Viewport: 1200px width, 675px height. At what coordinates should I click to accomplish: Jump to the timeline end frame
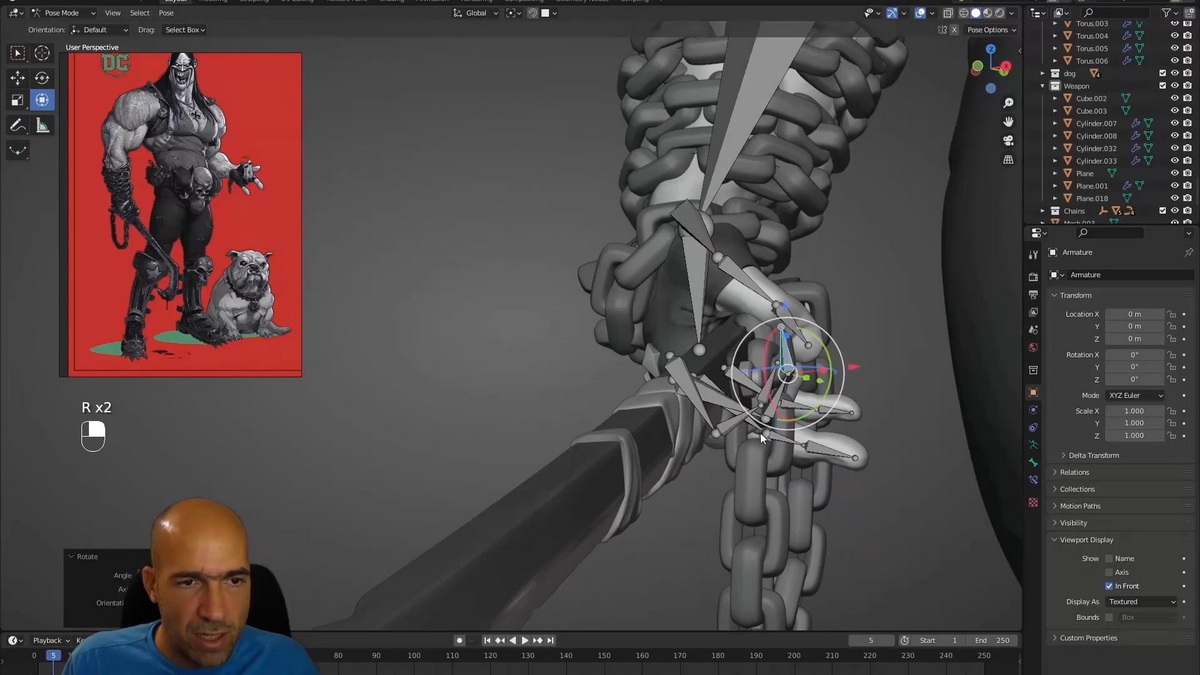point(550,641)
